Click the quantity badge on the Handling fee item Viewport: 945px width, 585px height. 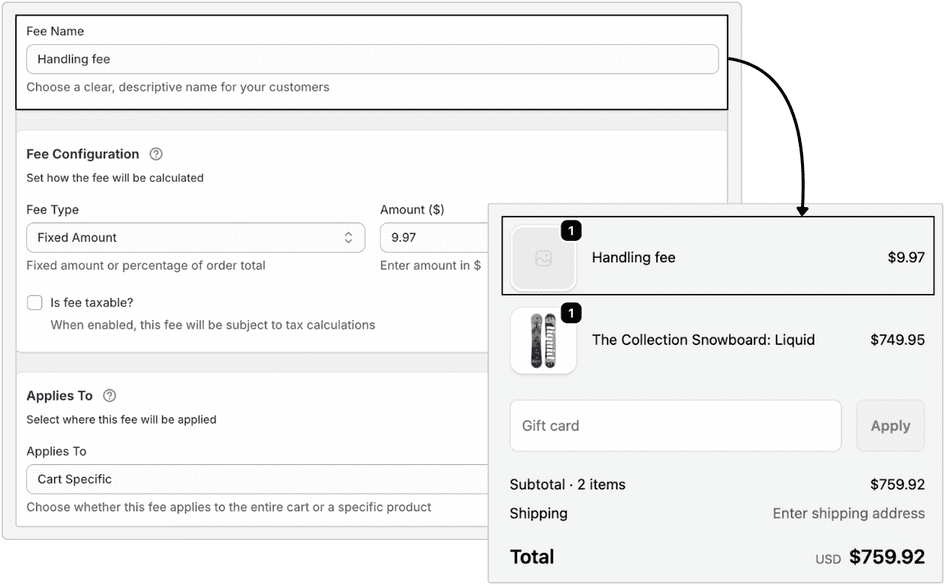[x=571, y=230]
